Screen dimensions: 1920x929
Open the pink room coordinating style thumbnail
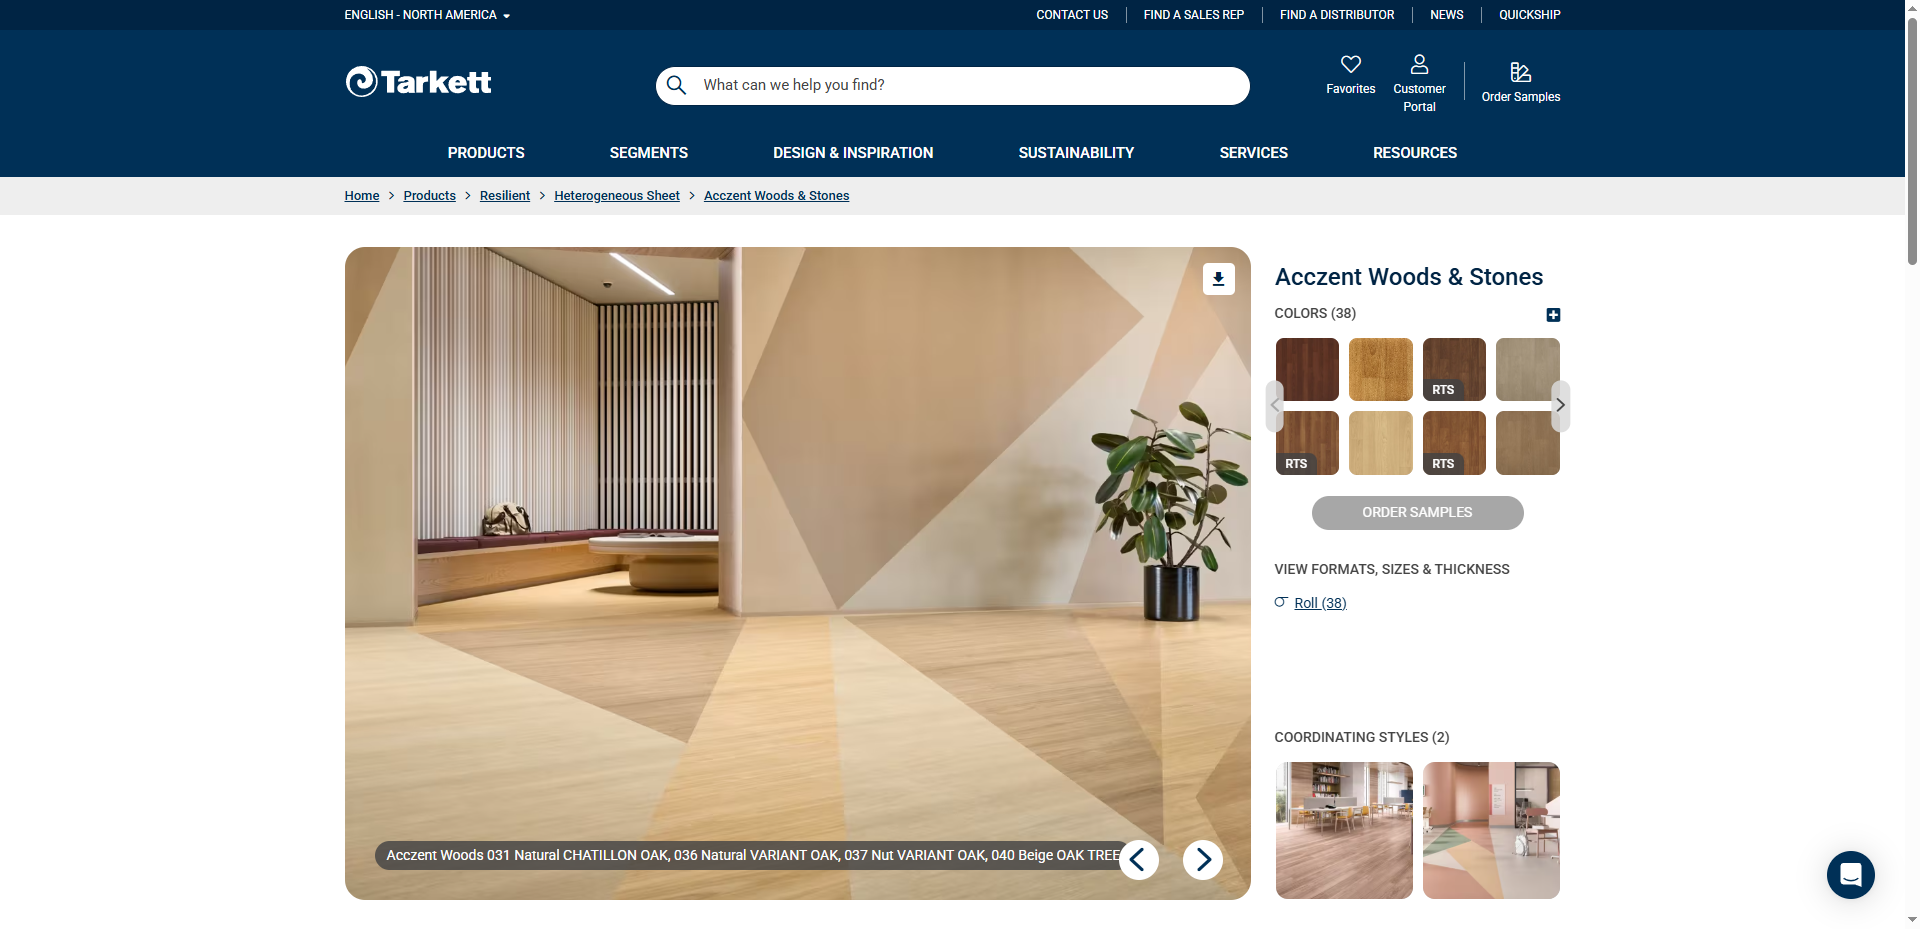tap(1491, 830)
